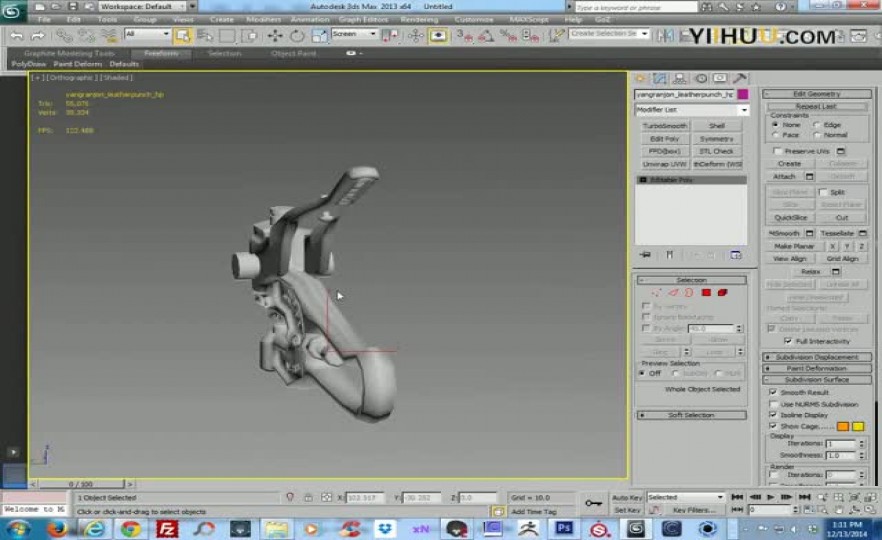
Task: Click Configure Modifier Sets icon
Action: 735,255
